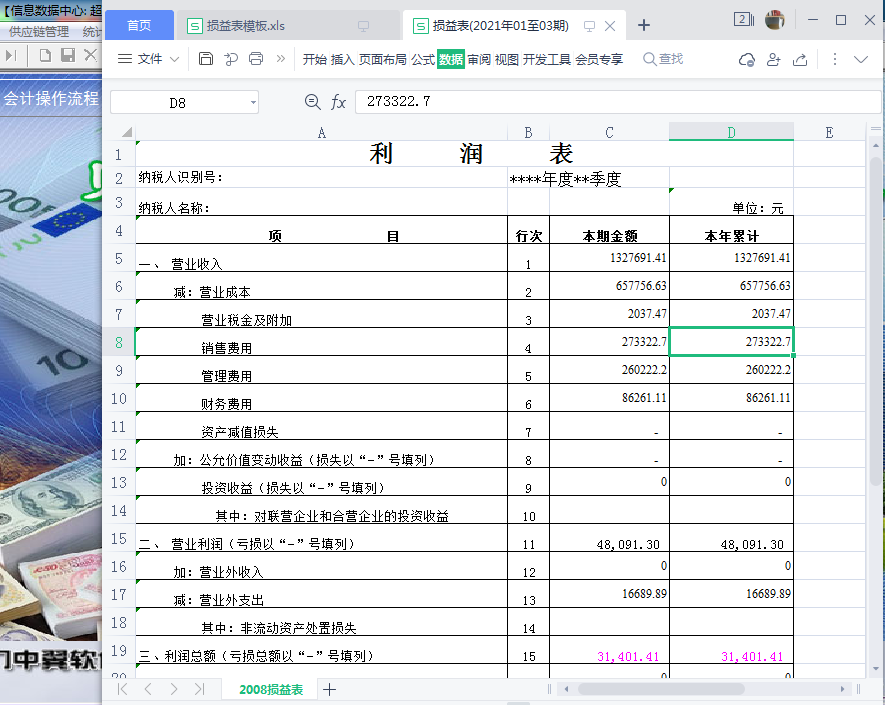The width and height of the screenshot is (885, 705).
Task: Click the Name Box showing D8
Action: [x=178, y=103]
